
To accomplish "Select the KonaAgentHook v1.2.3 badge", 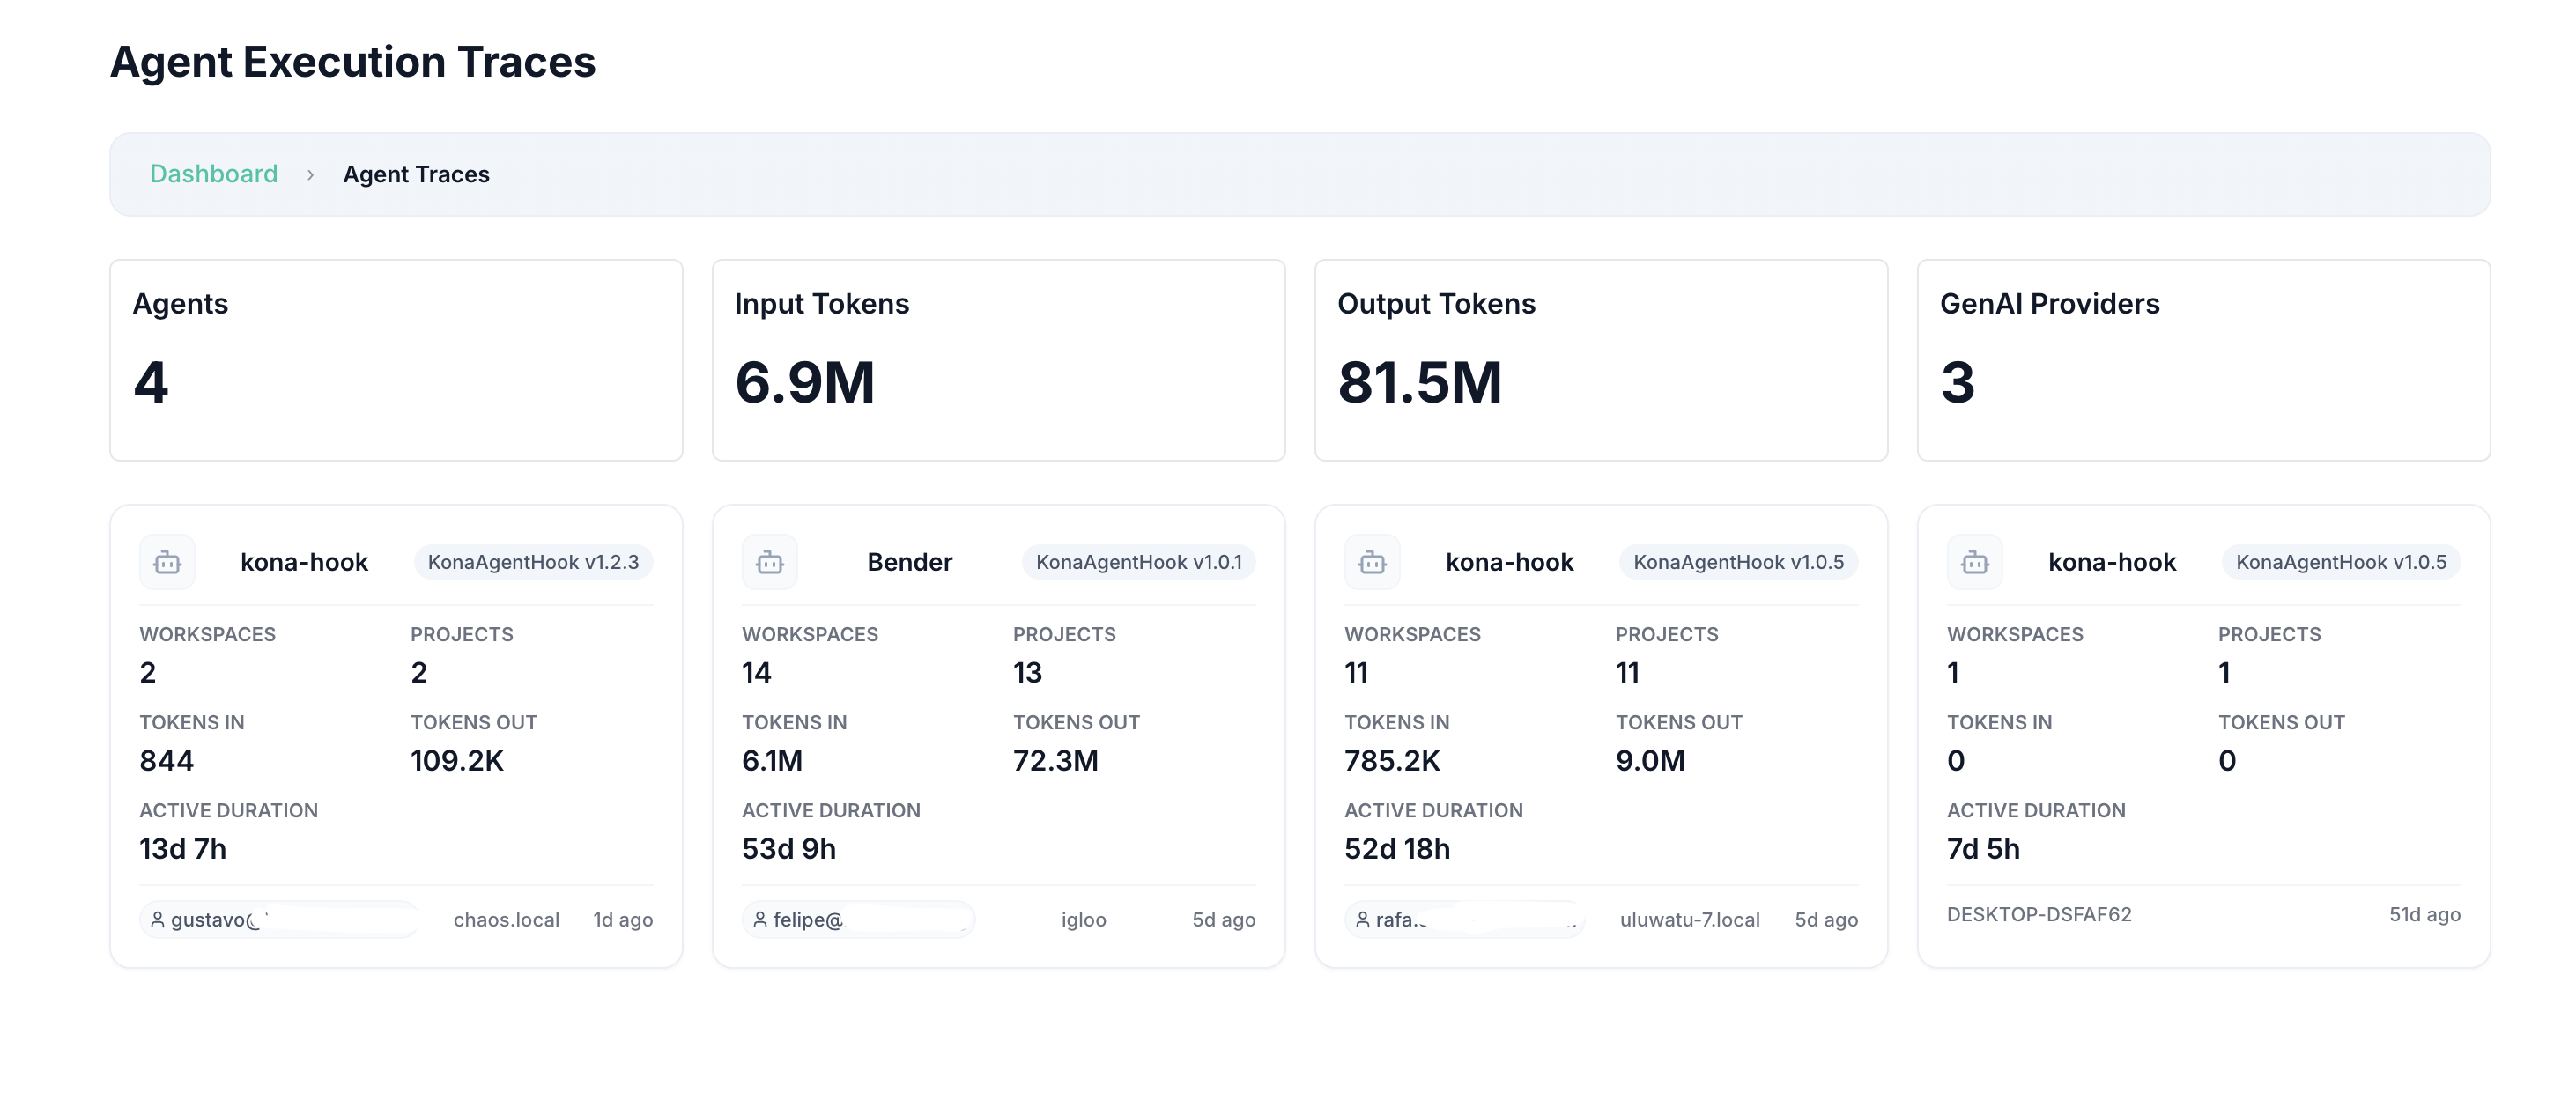I will coord(533,562).
